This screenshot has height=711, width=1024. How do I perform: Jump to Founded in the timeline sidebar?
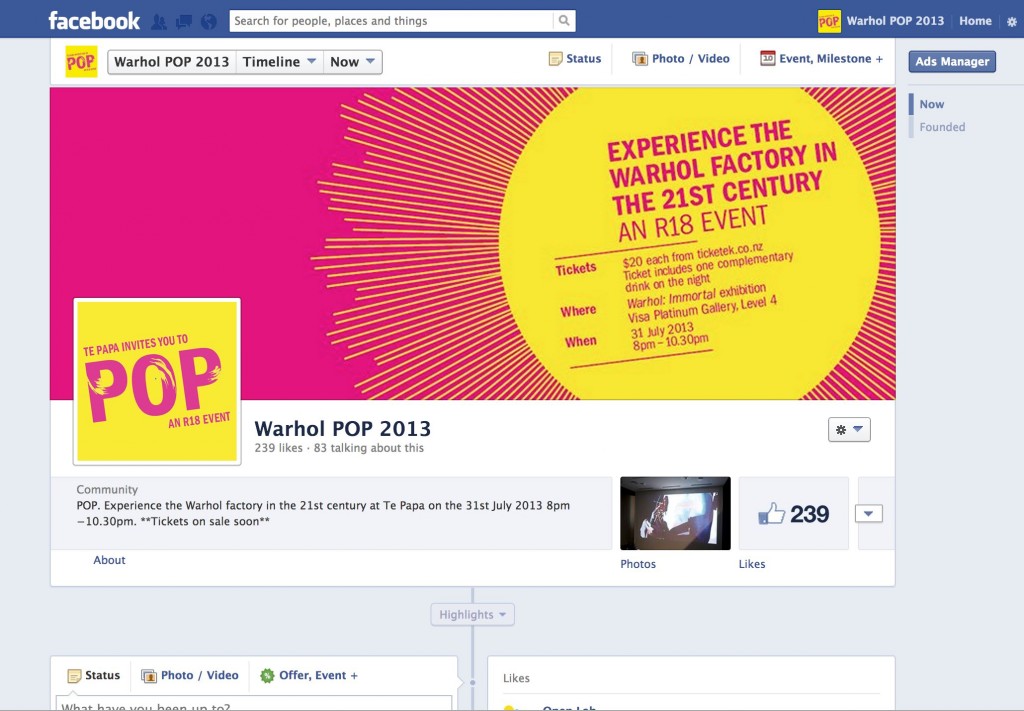pos(941,126)
